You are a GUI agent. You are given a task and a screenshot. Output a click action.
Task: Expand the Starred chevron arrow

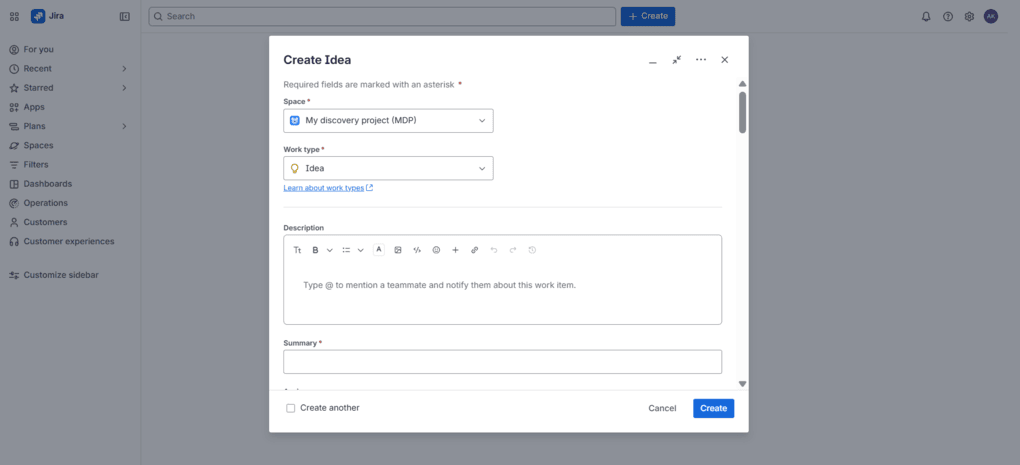click(124, 88)
